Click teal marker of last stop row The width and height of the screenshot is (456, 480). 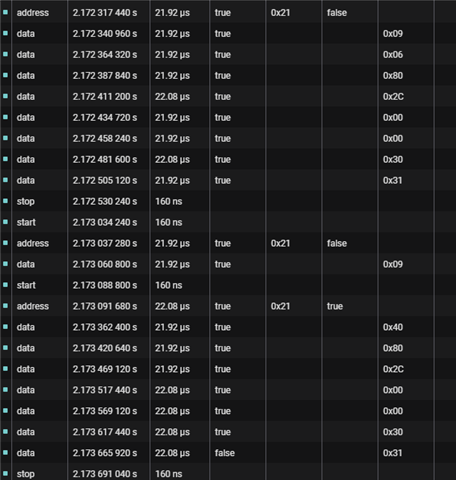pyautogui.click(x=5, y=474)
